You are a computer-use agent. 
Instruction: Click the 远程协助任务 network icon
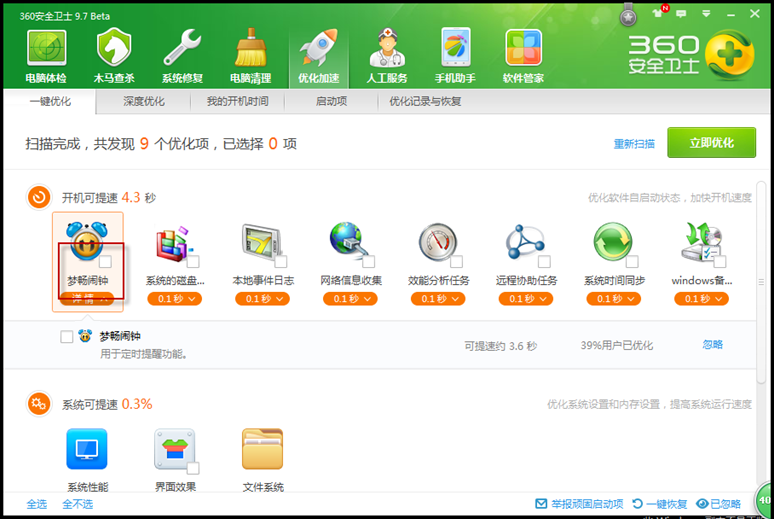(x=525, y=242)
